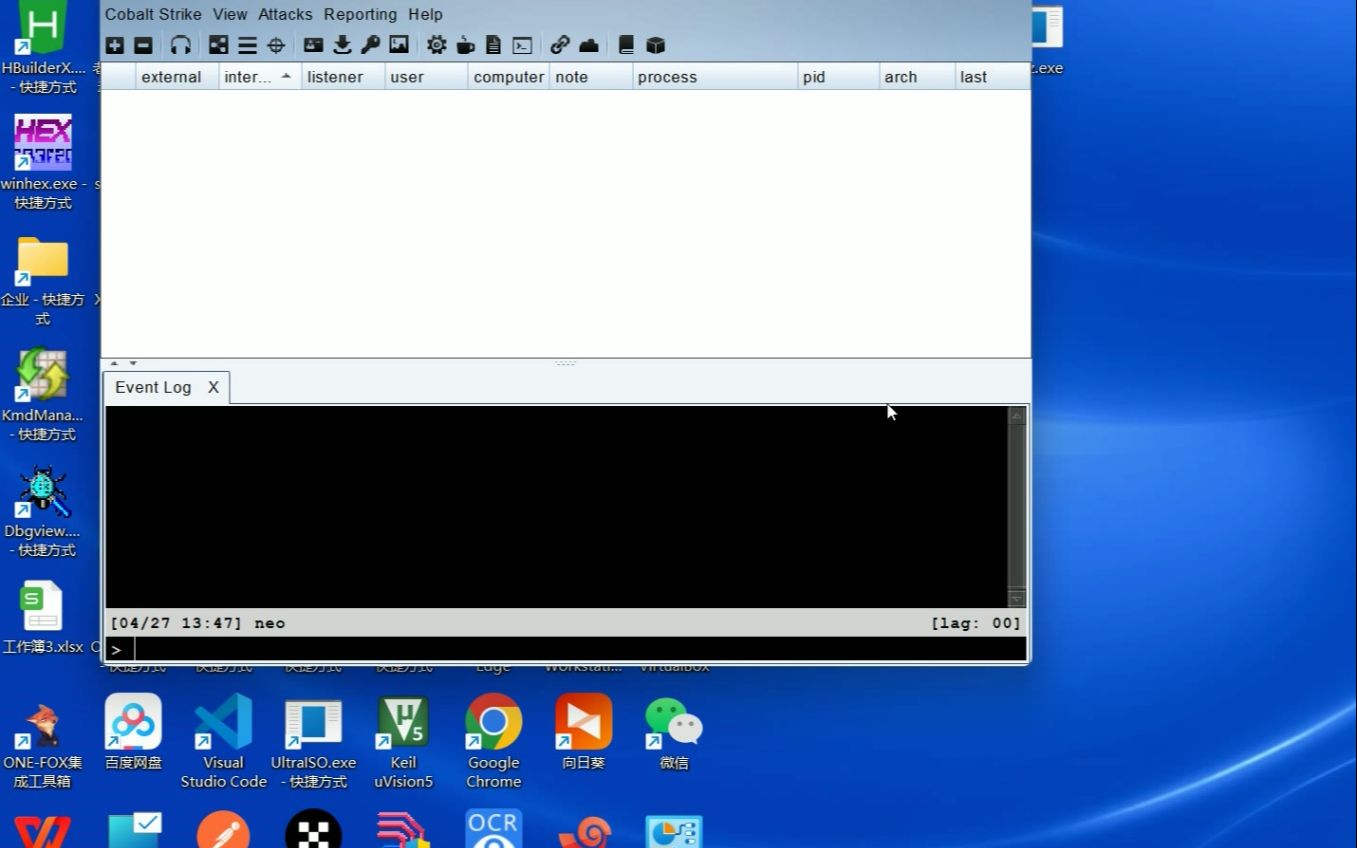Collapse split pane with the up arrow
Screen dimensions: 1357x848
click(114, 363)
